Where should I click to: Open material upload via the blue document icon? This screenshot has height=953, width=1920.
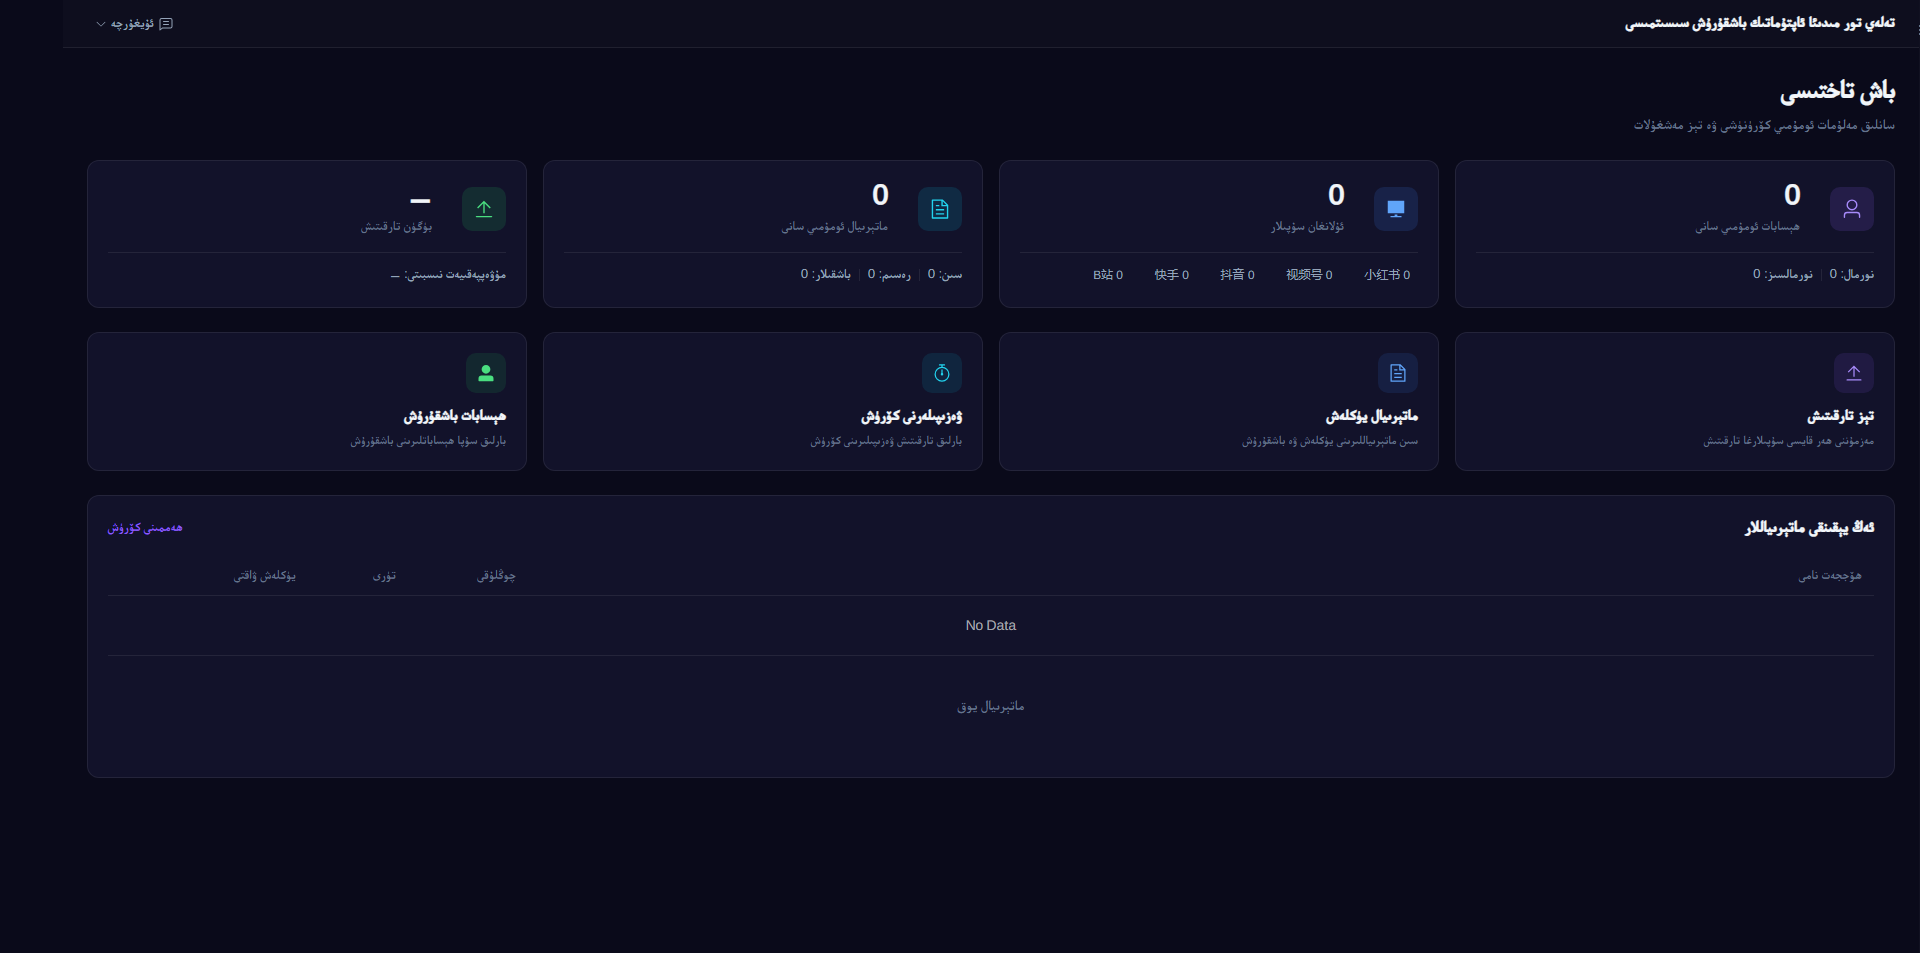(1398, 373)
